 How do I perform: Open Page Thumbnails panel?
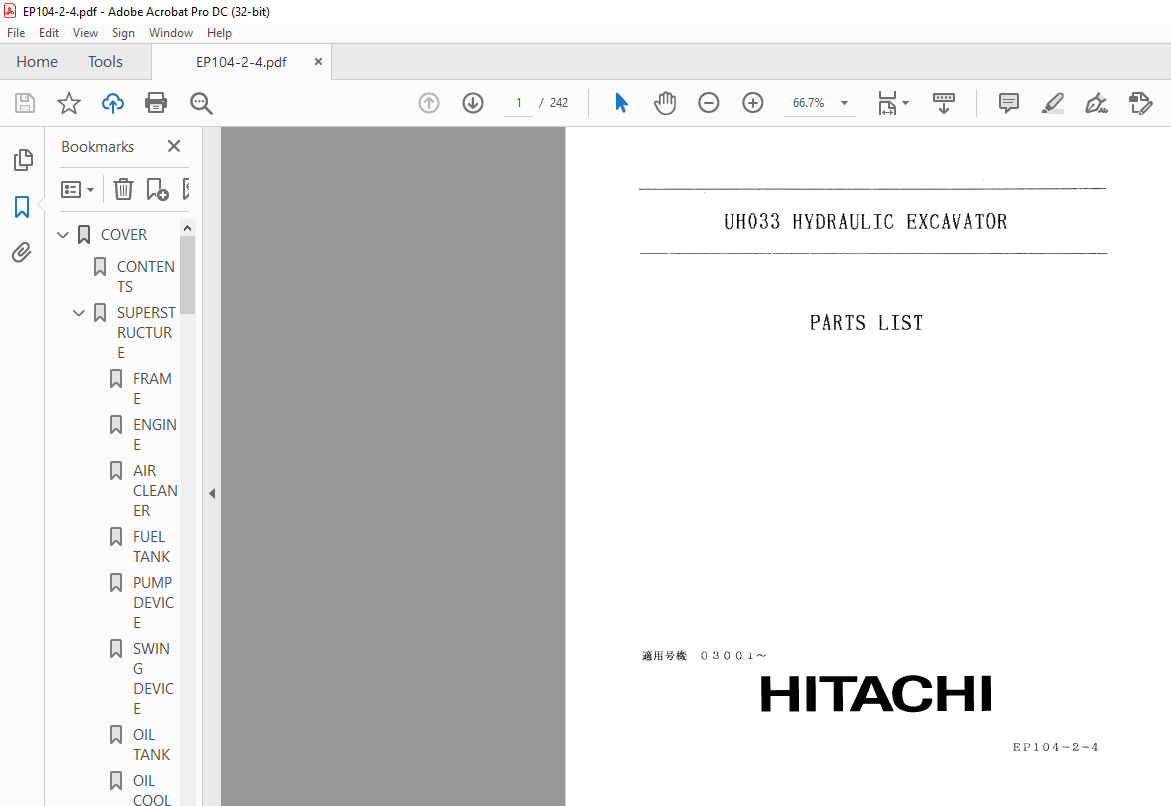[x=22, y=159]
